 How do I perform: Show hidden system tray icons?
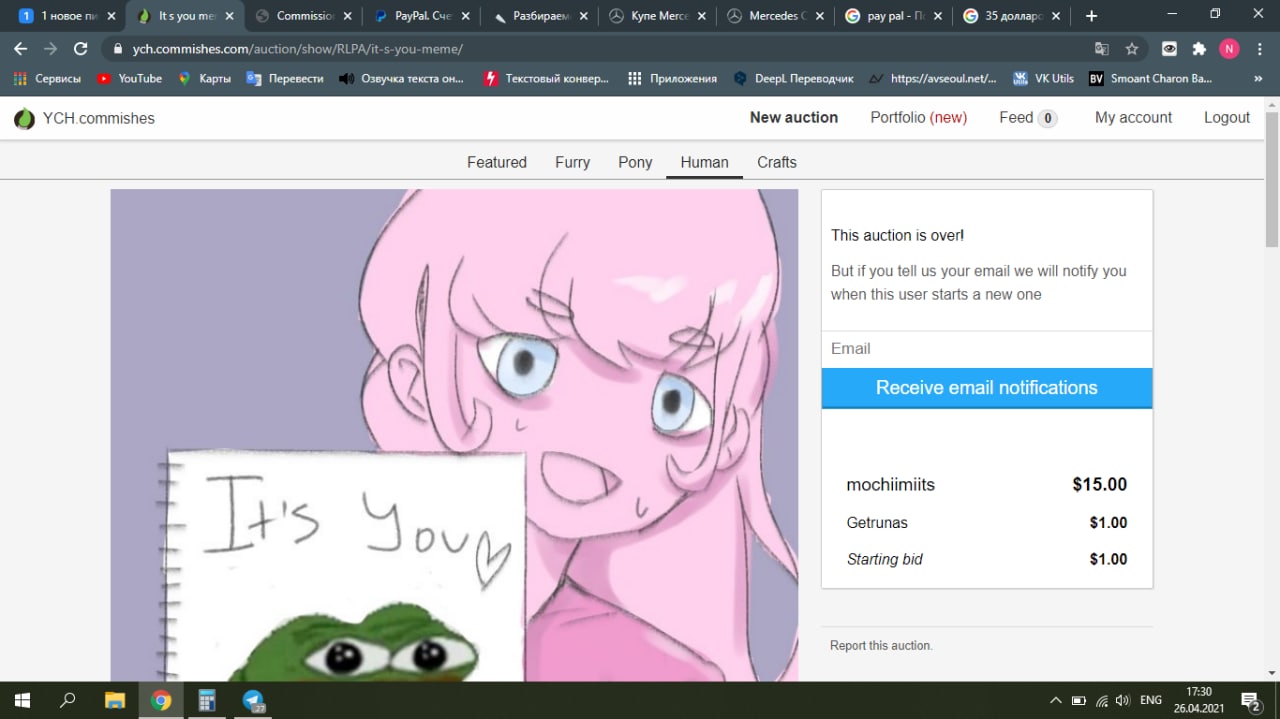[1056, 700]
